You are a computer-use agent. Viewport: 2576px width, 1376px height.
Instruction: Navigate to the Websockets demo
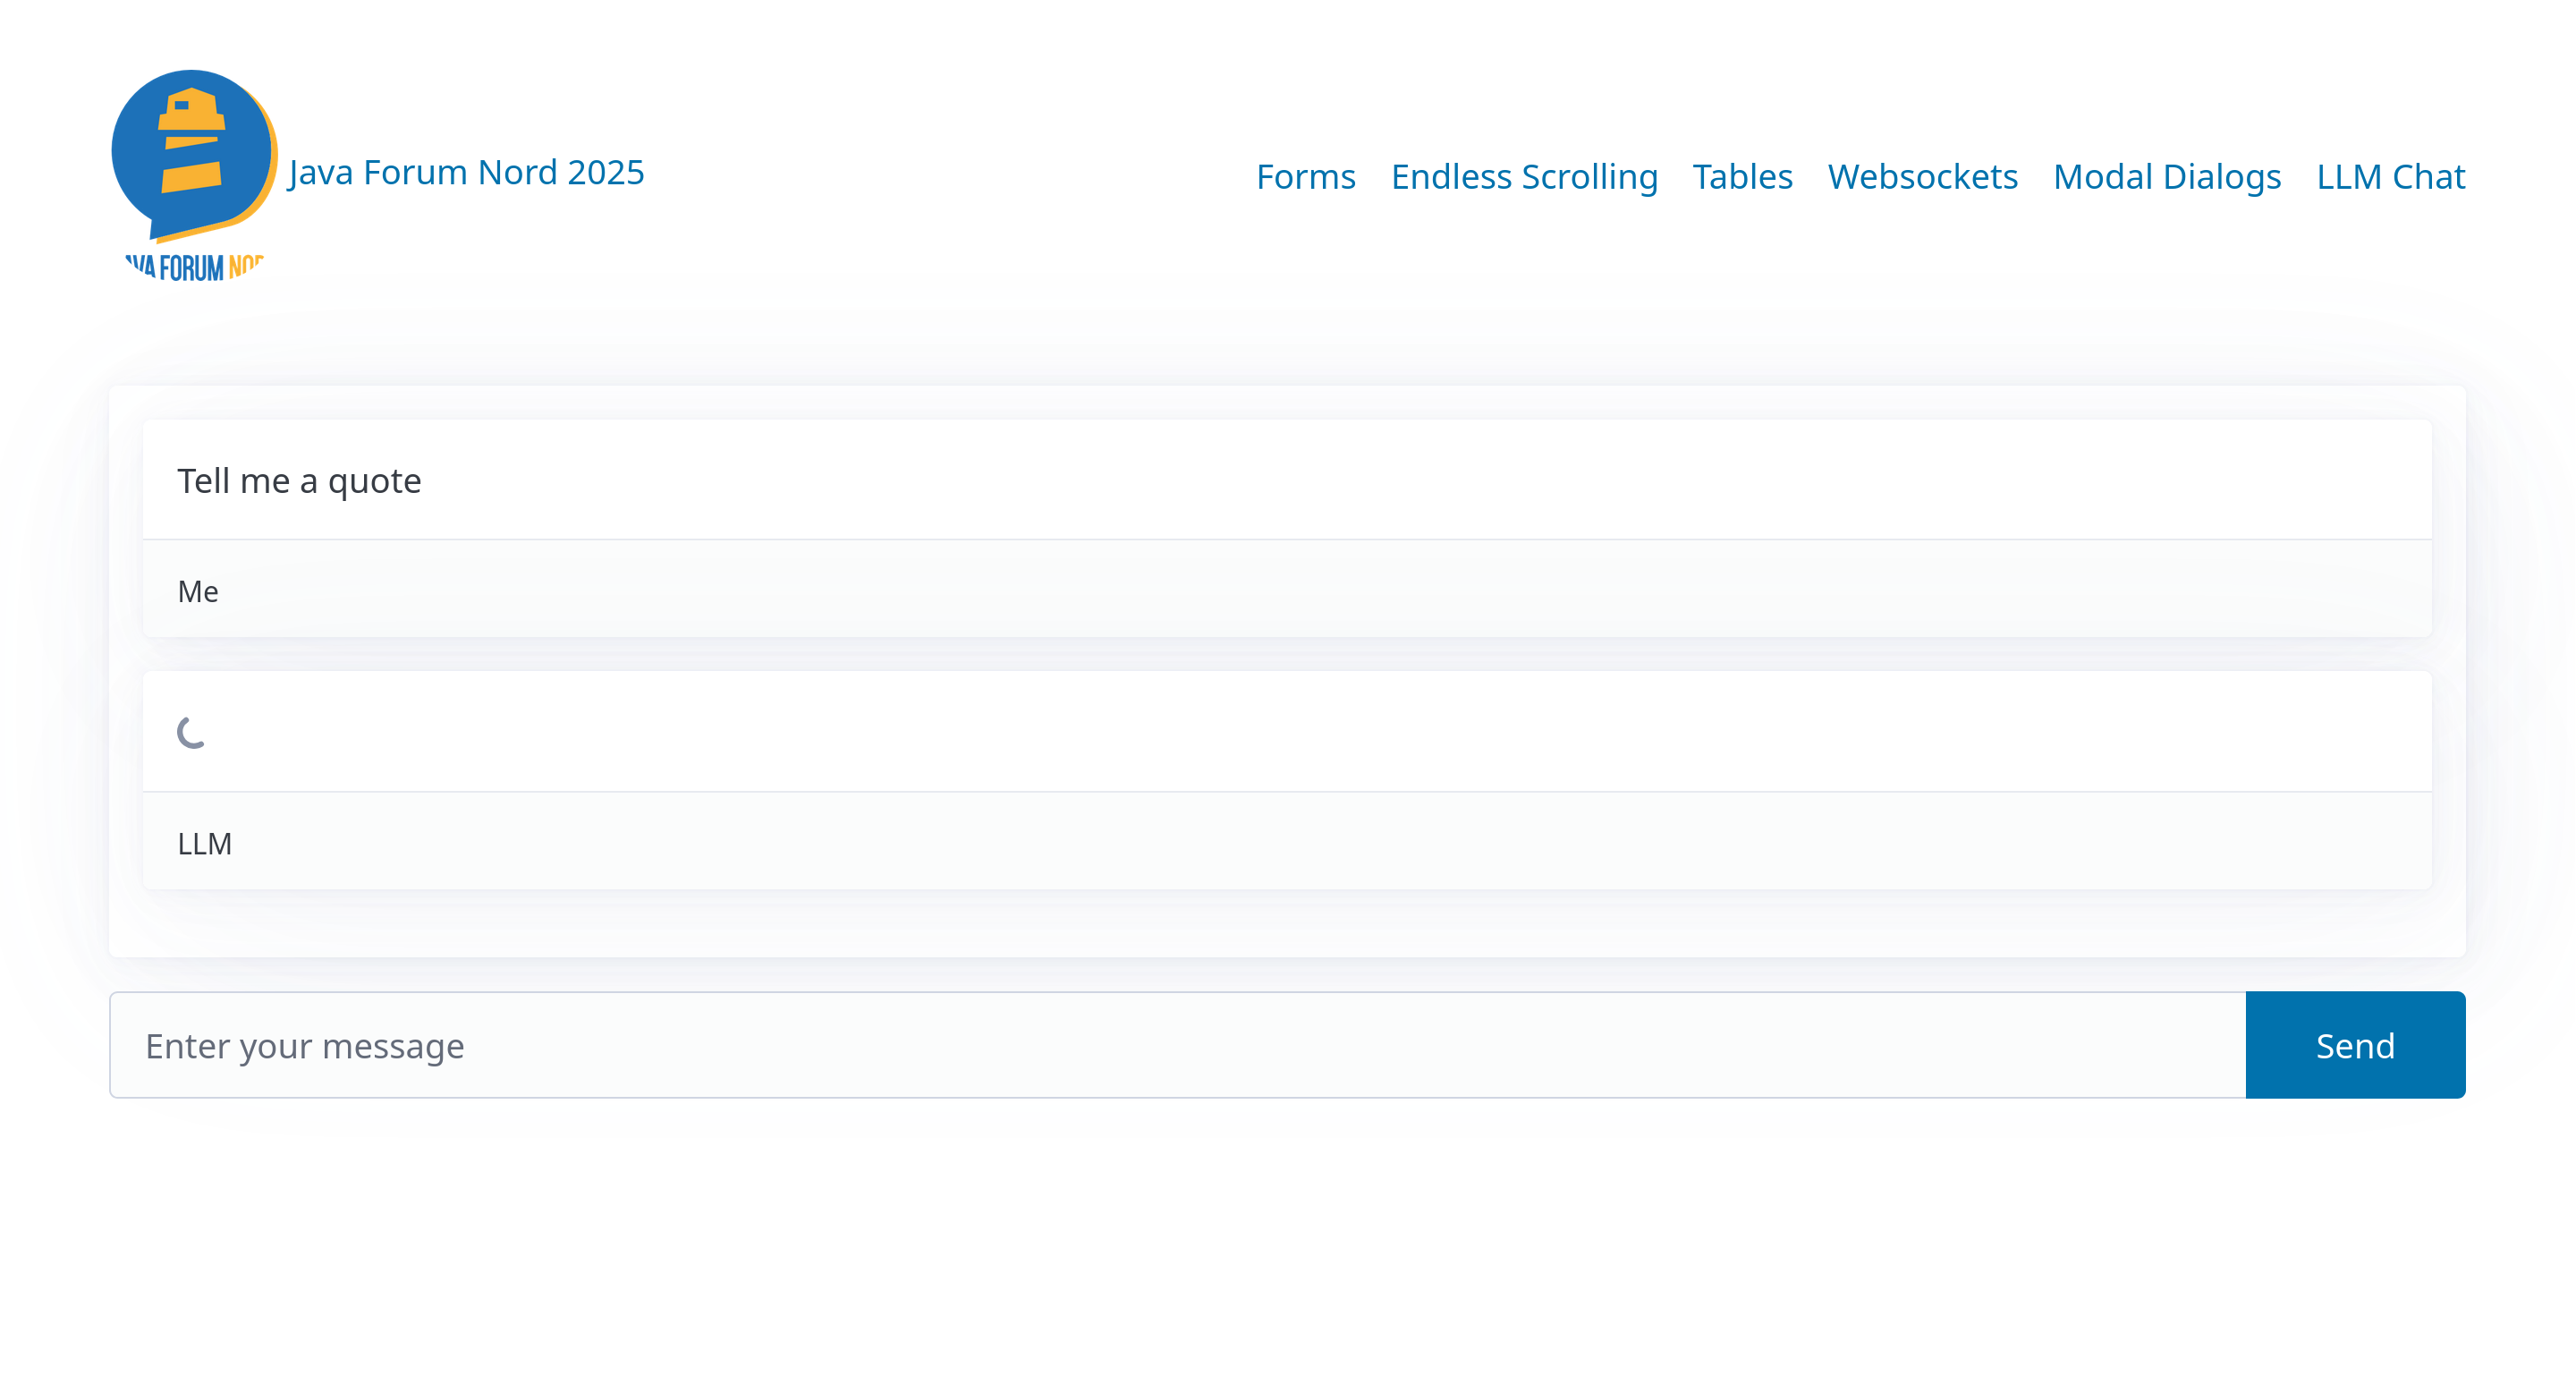1922,177
